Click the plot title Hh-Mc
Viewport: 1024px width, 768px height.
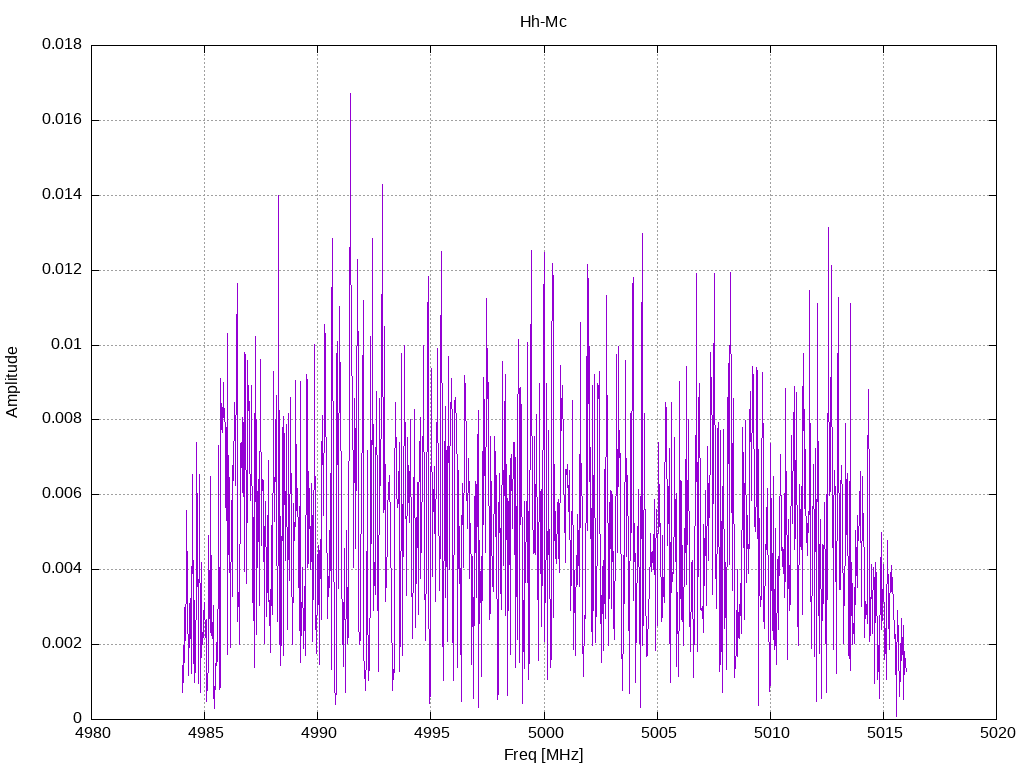(543, 22)
